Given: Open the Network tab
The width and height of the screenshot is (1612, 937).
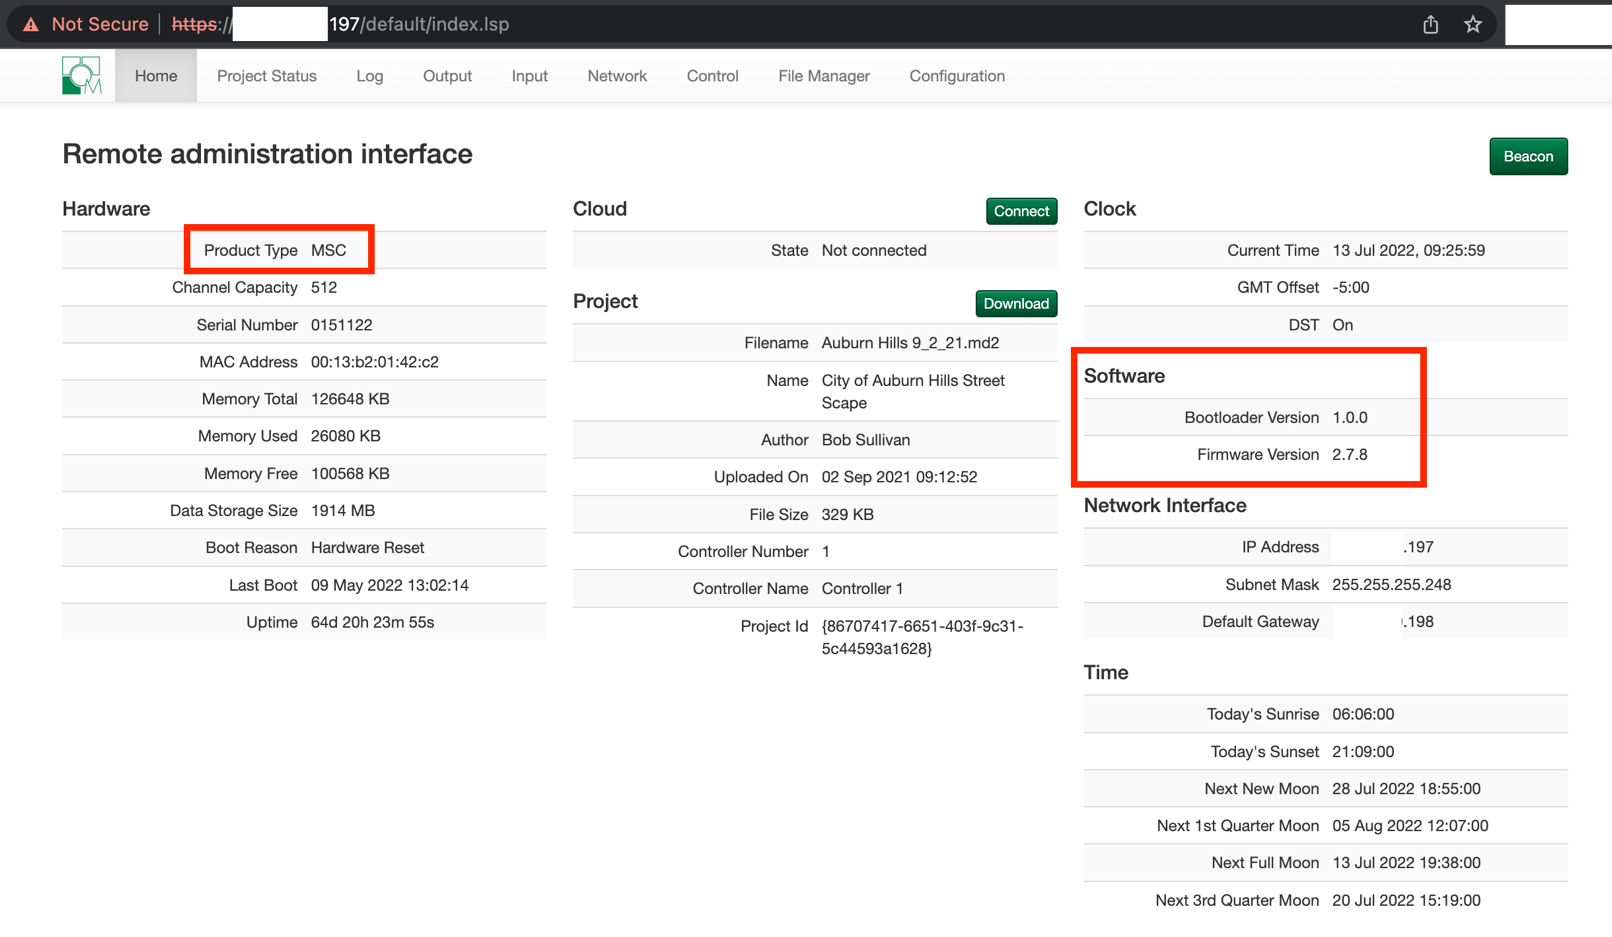Looking at the screenshot, I should click(617, 76).
